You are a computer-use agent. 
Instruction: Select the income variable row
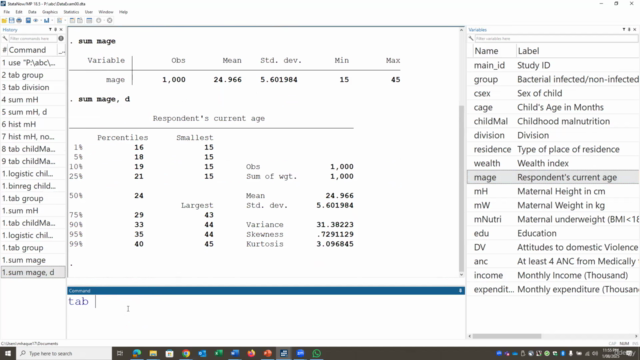click(x=553, y=275)
